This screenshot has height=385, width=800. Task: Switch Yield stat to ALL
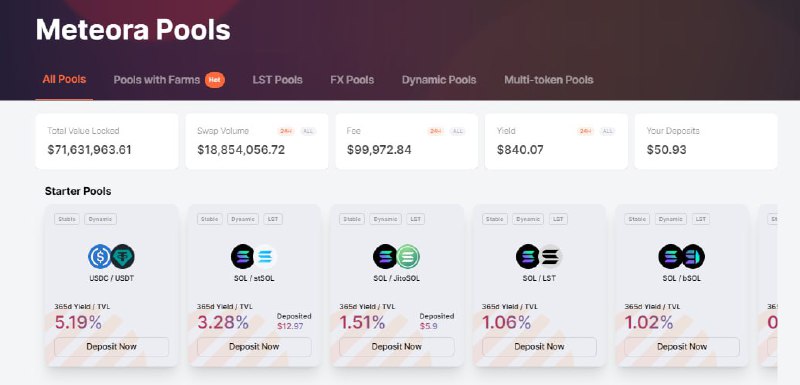coord(607,132)
